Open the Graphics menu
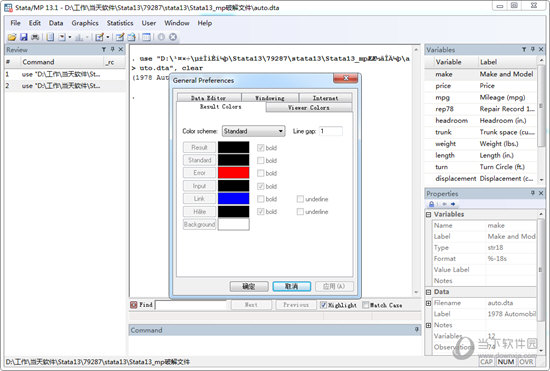550x371 pixels. [85, 23]
